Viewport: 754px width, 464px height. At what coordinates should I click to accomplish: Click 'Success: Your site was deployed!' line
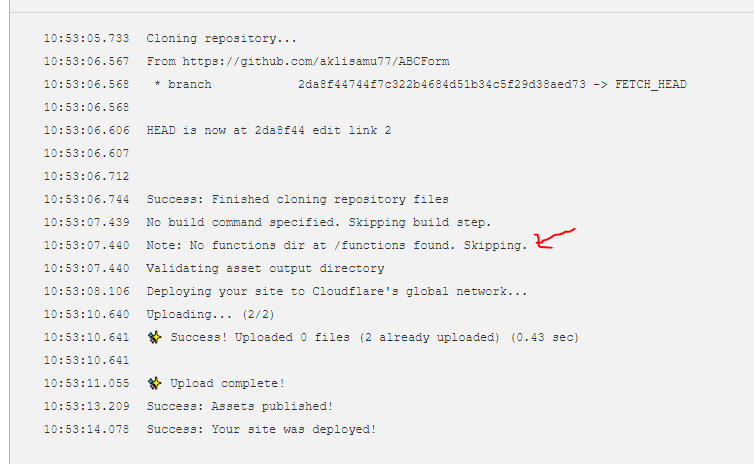[x=261, y=429]
